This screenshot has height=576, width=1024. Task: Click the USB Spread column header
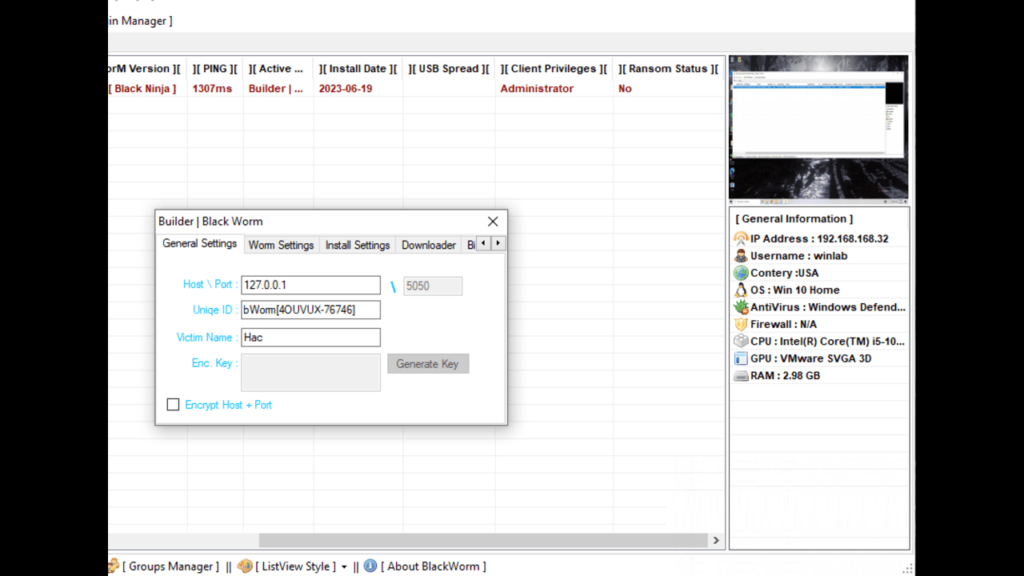point(449,69)
